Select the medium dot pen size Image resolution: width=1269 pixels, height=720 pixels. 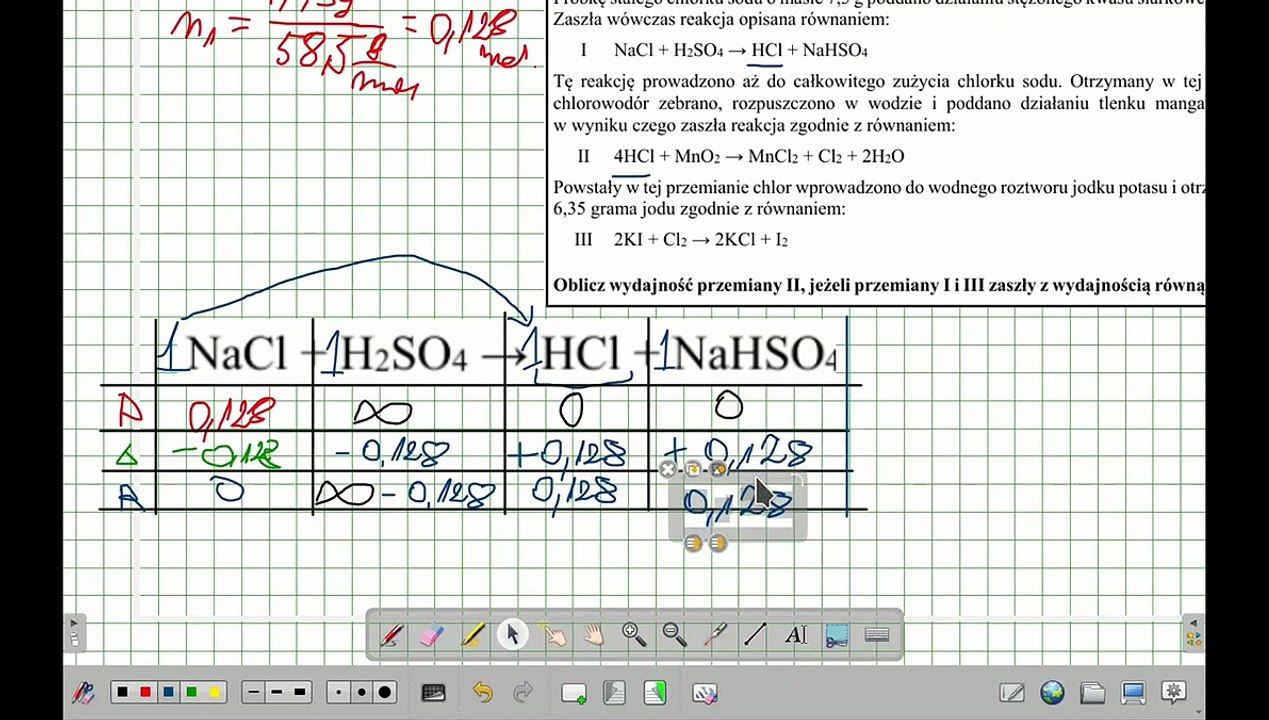[361, 692]
